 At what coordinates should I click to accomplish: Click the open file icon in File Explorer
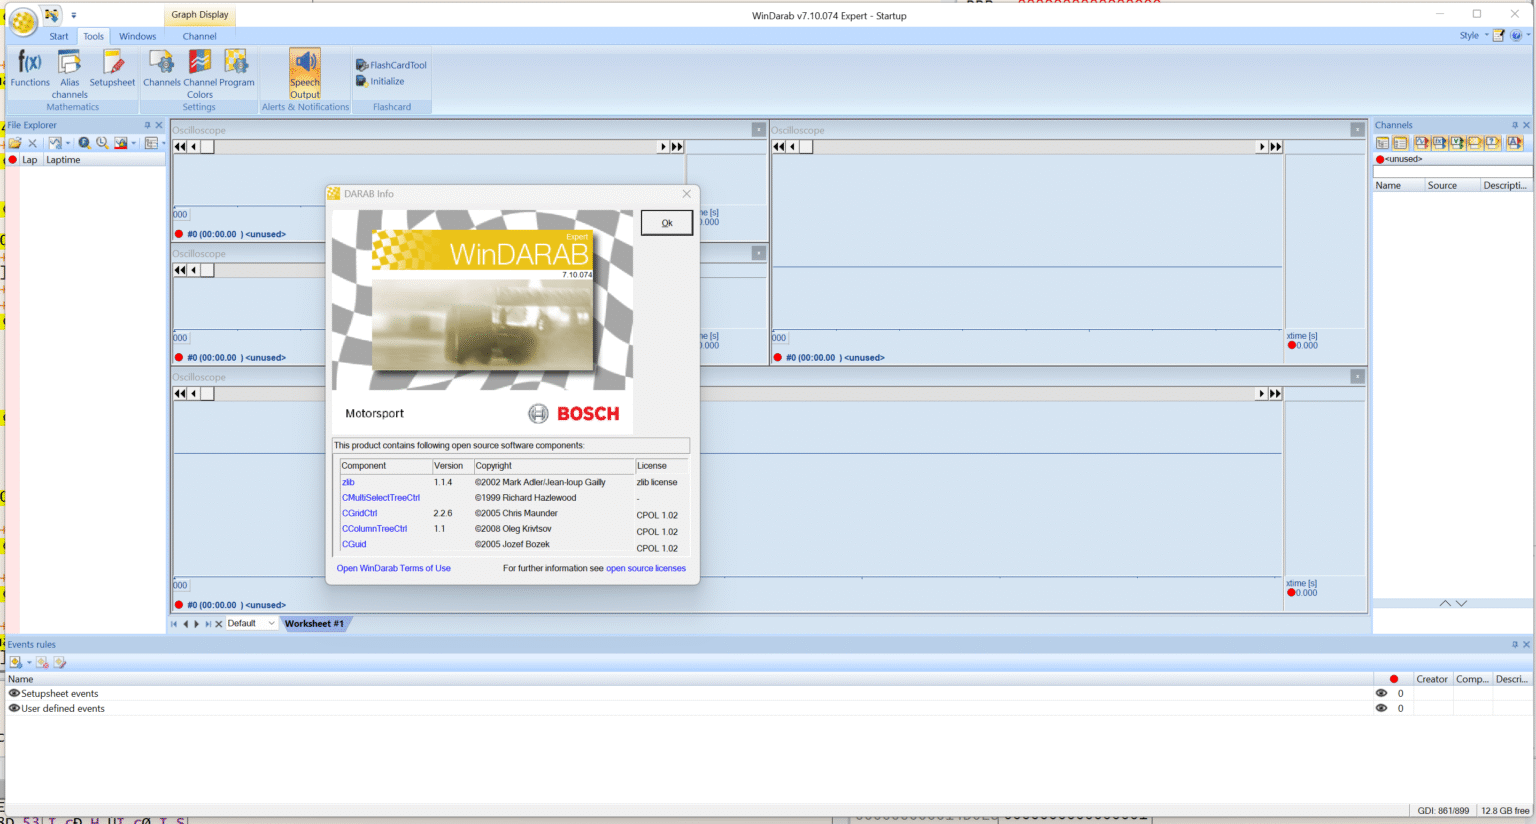[x=15, y=143]
